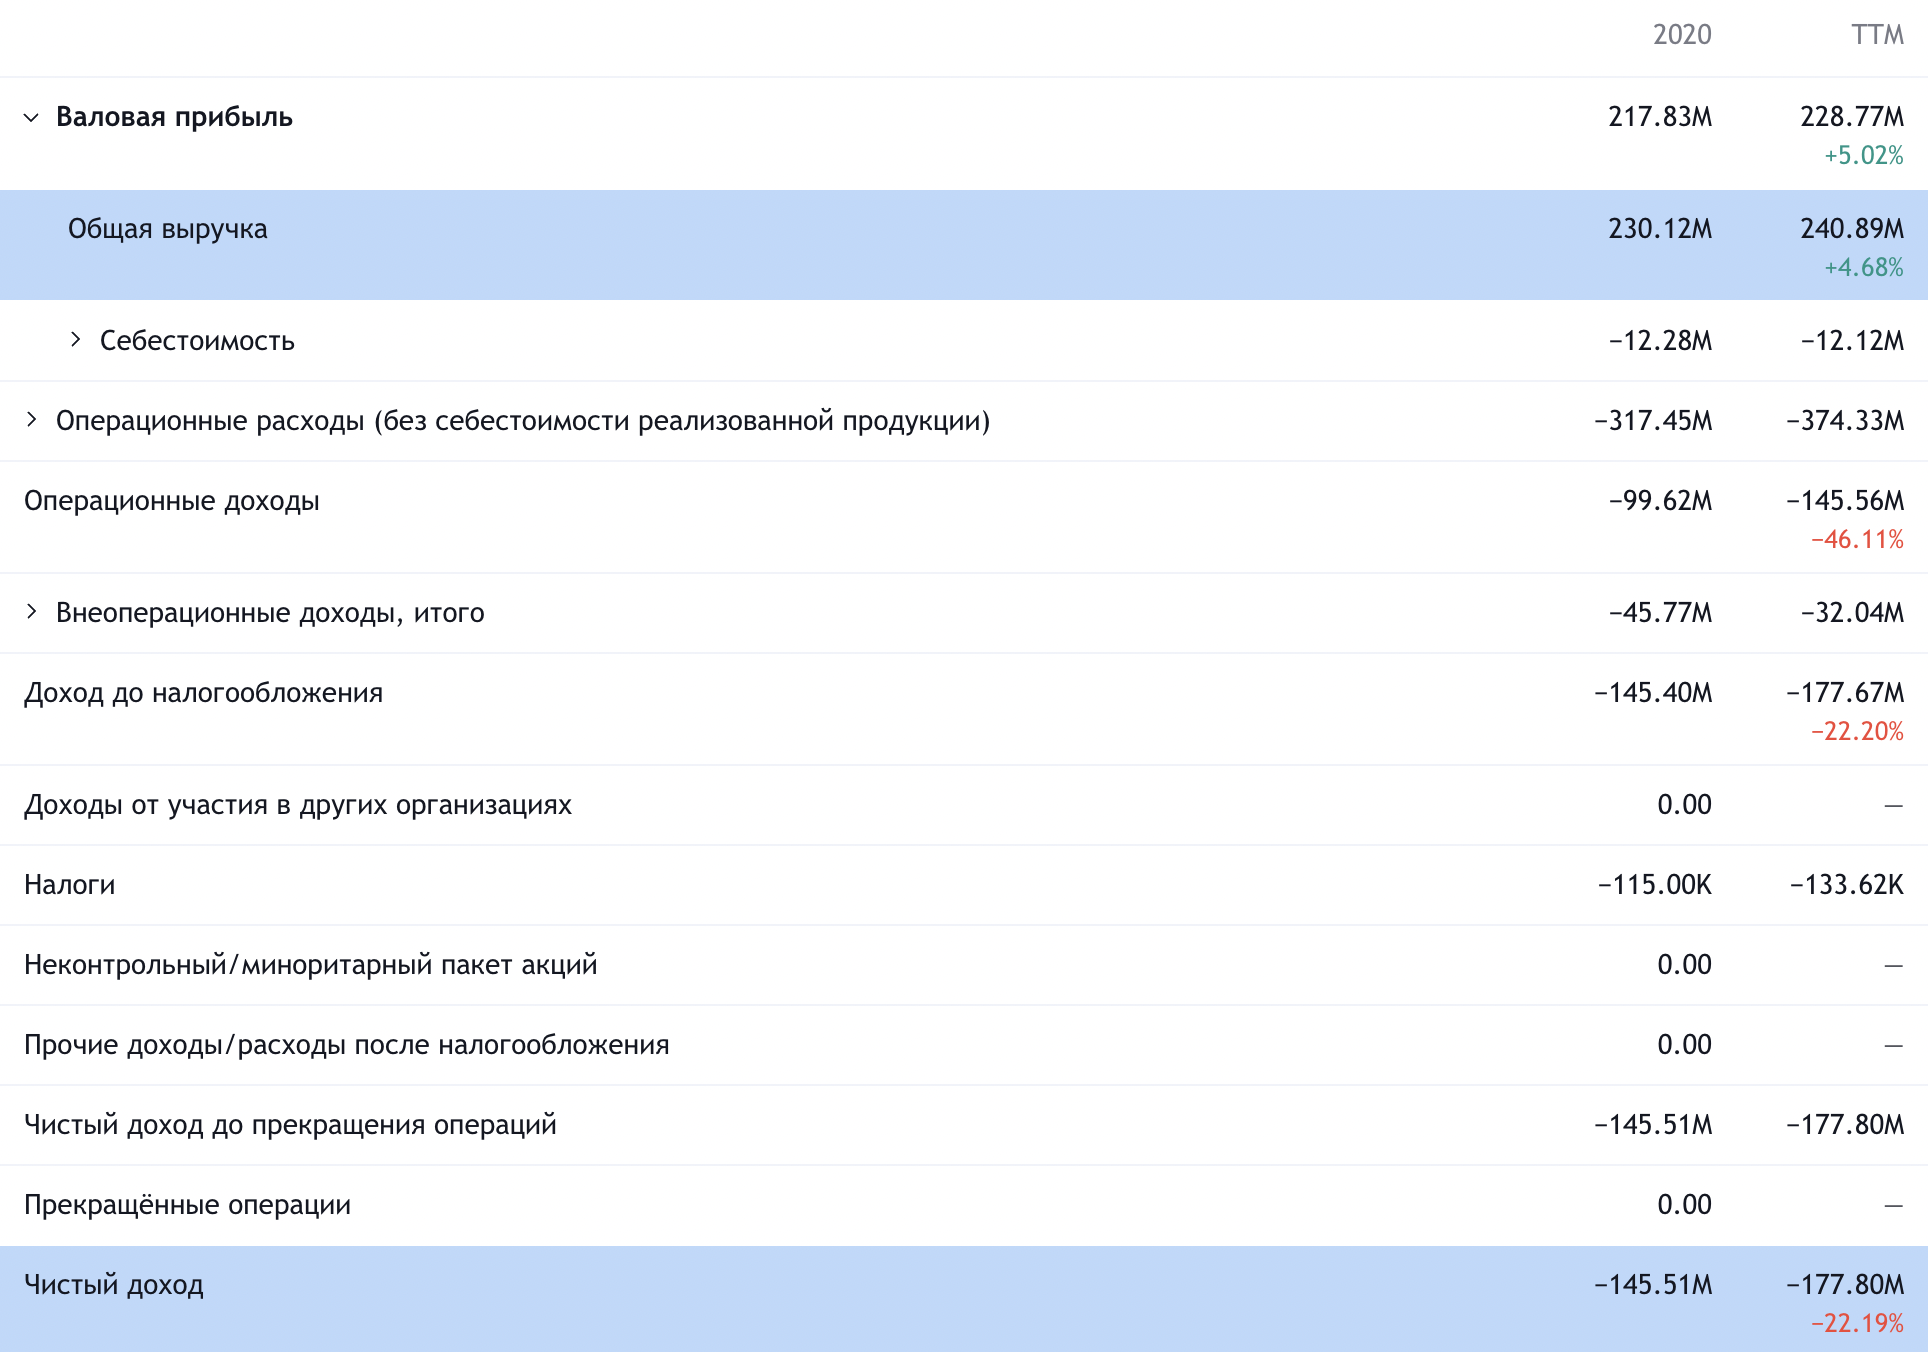Screen dimensions: 1928x1352
Task: Click Операционные доходы row label
Action: (172, 501)
